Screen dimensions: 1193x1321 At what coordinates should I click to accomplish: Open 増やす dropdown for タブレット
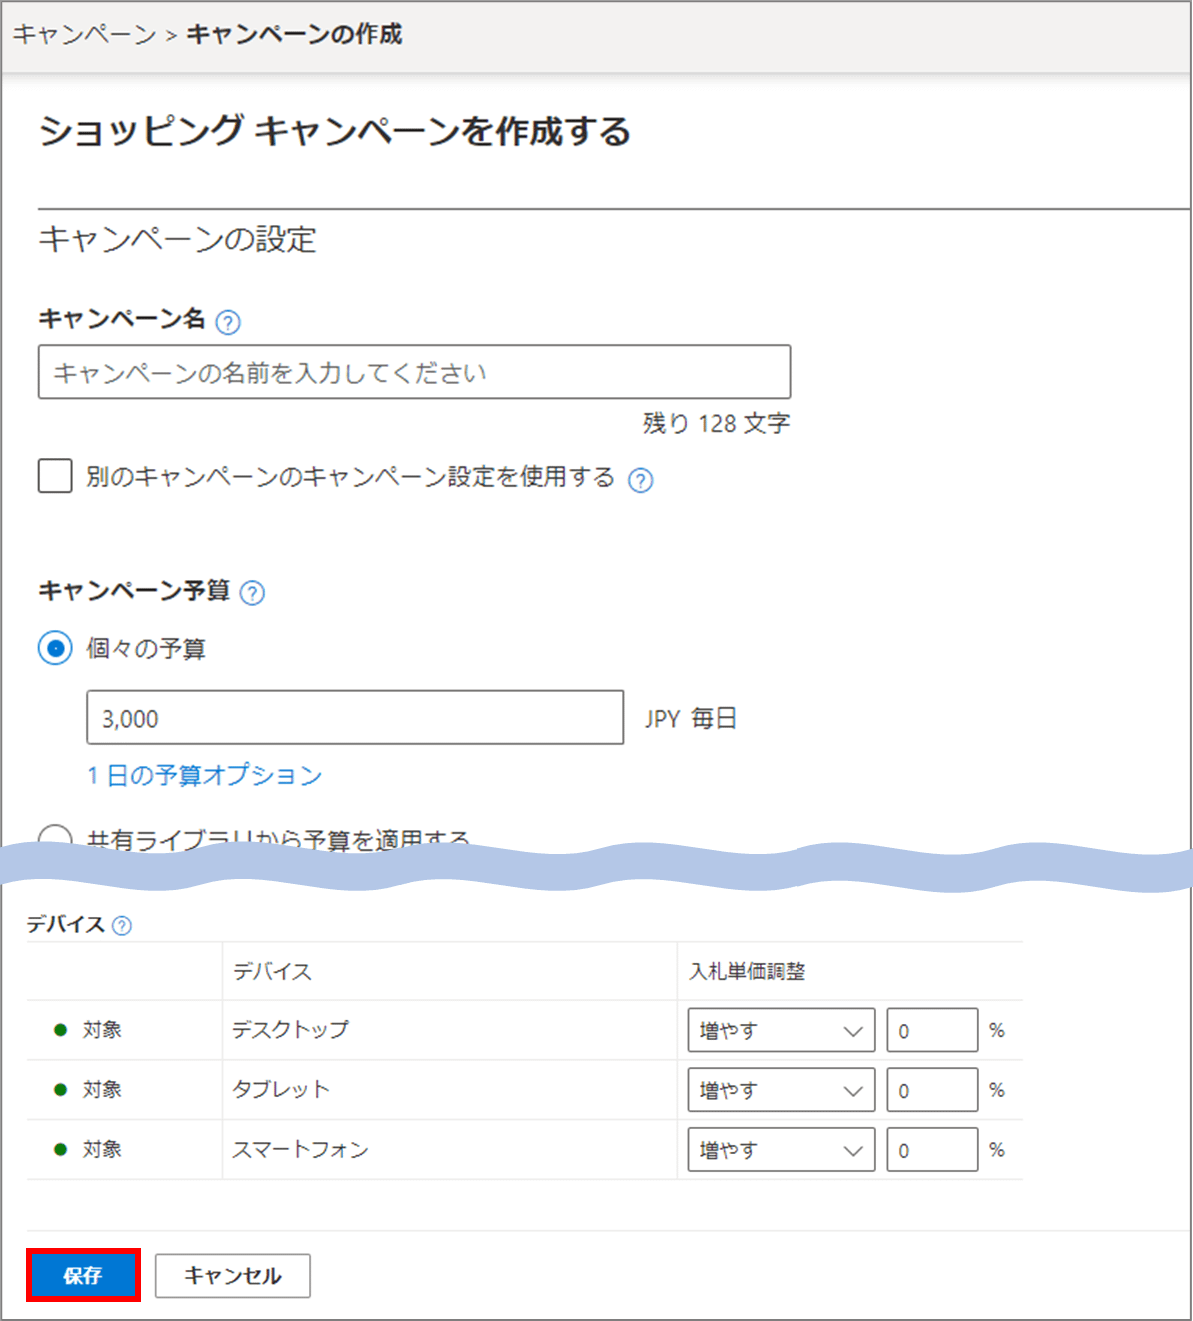[781, 1091]
